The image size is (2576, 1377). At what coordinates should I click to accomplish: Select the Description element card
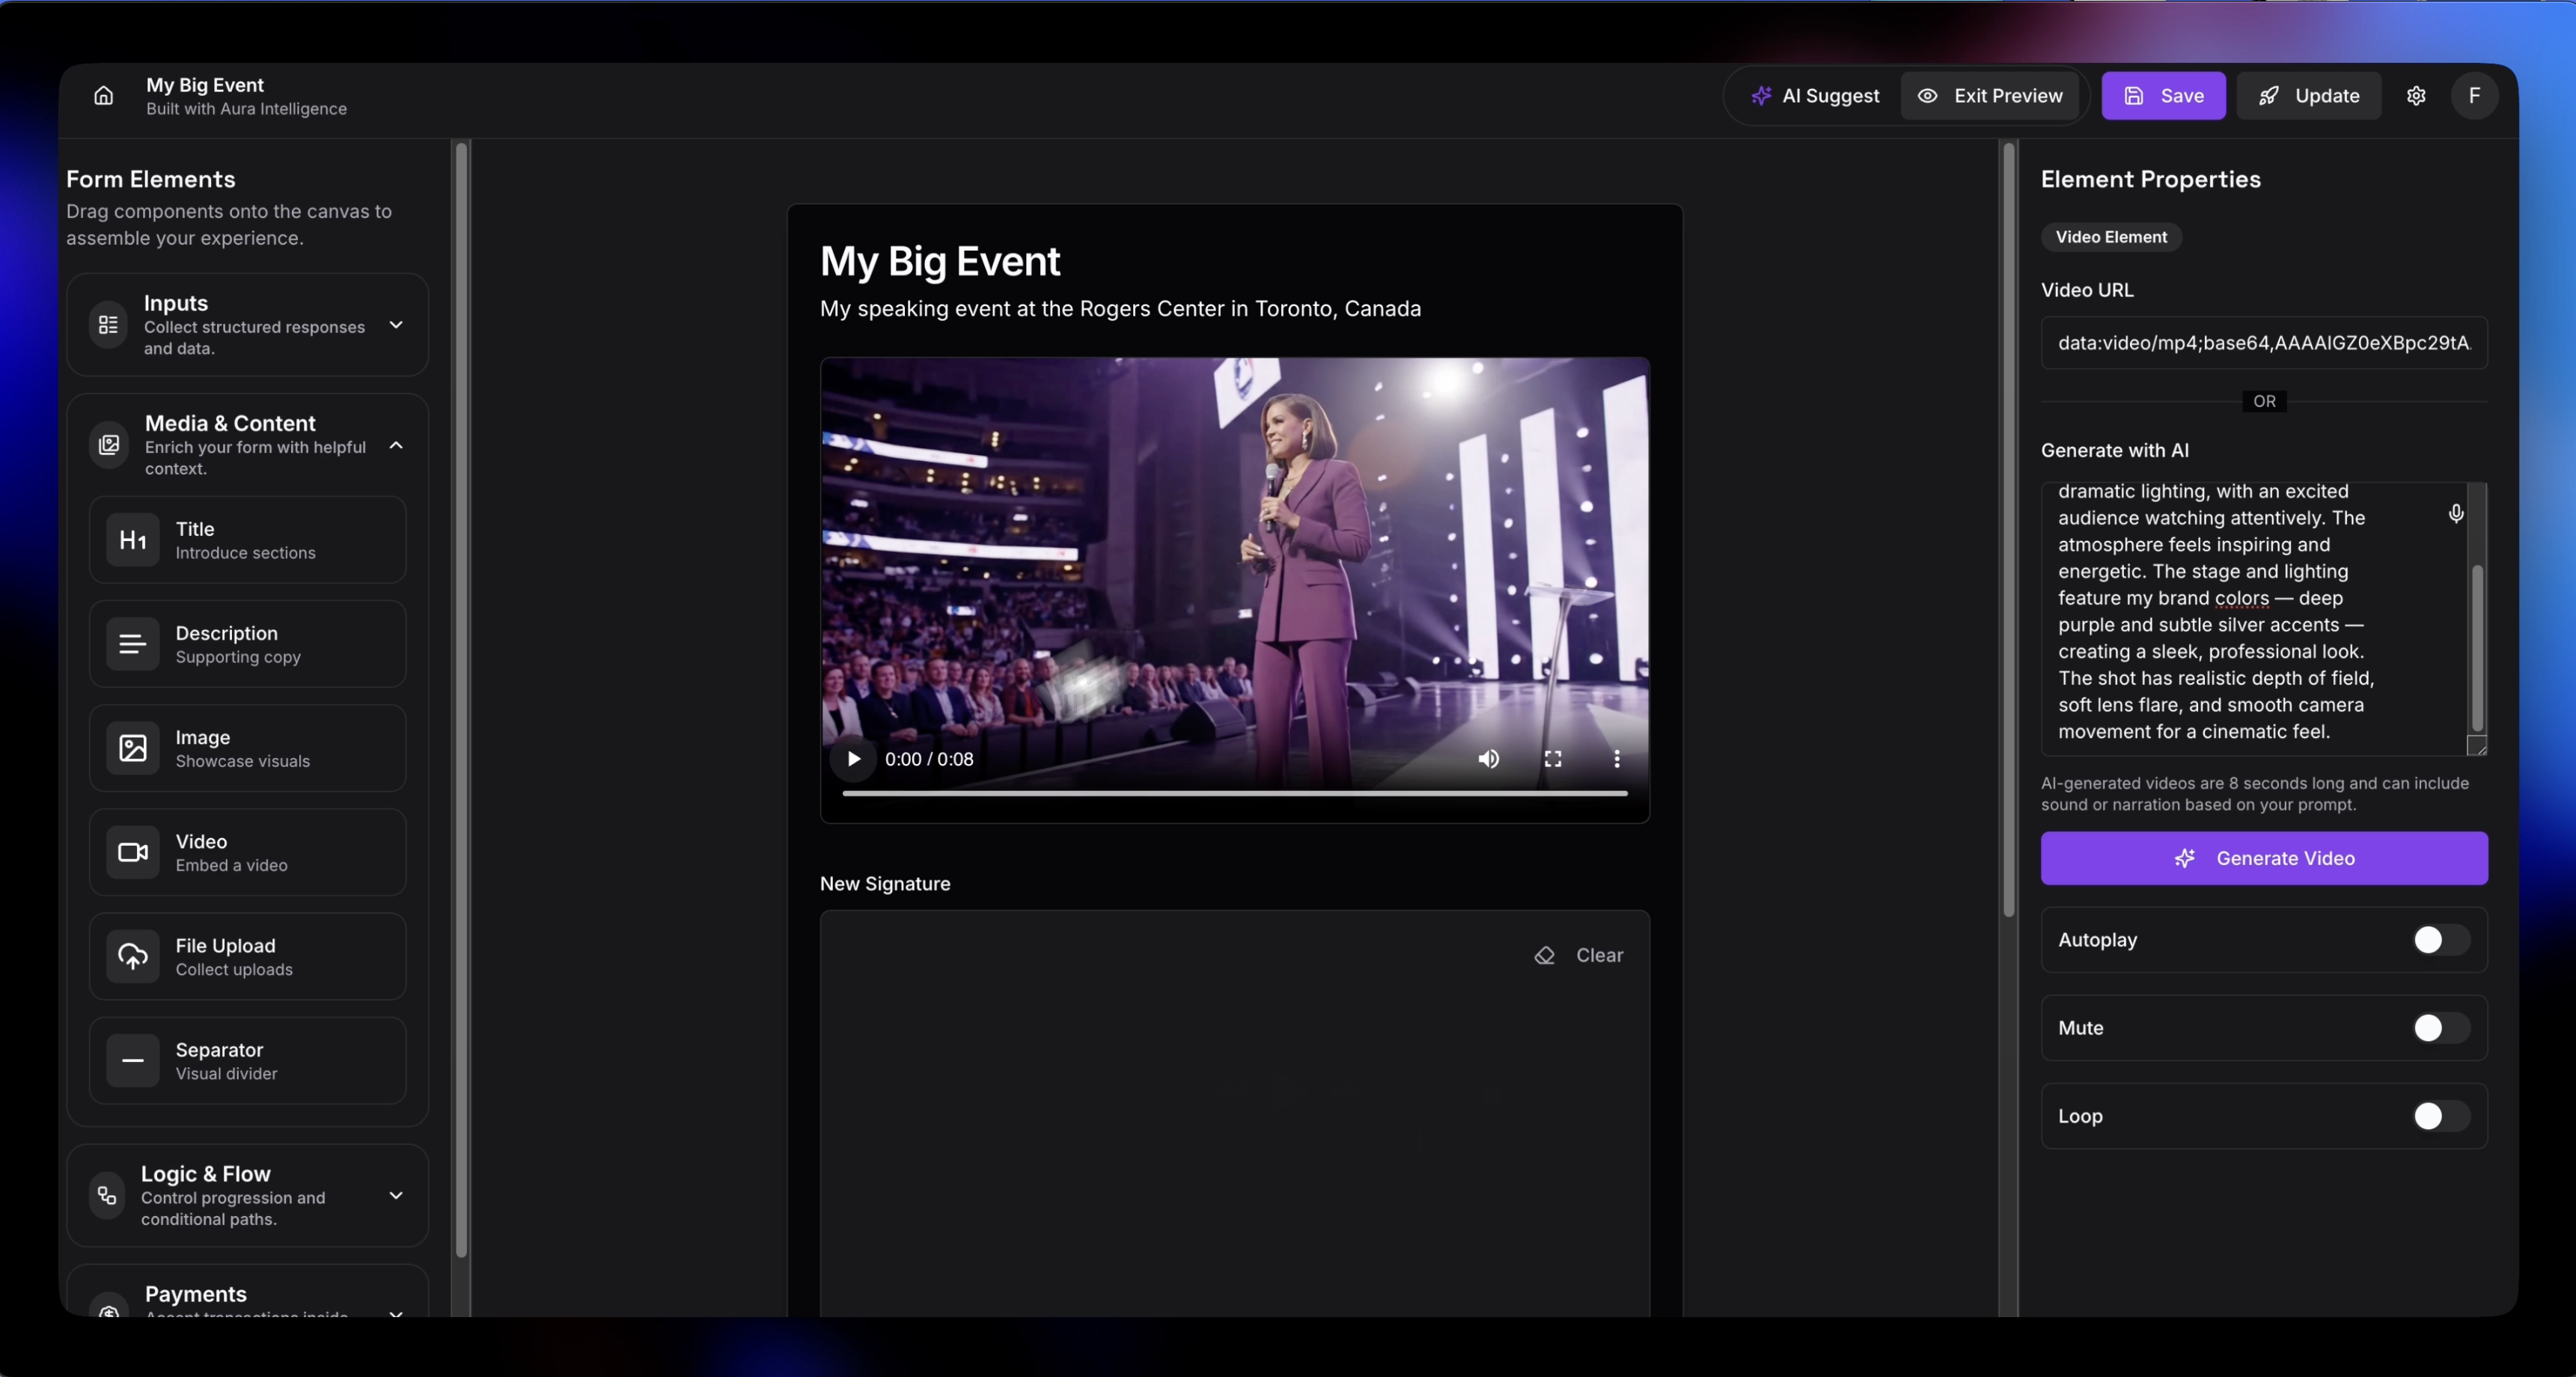coord(248,644)
